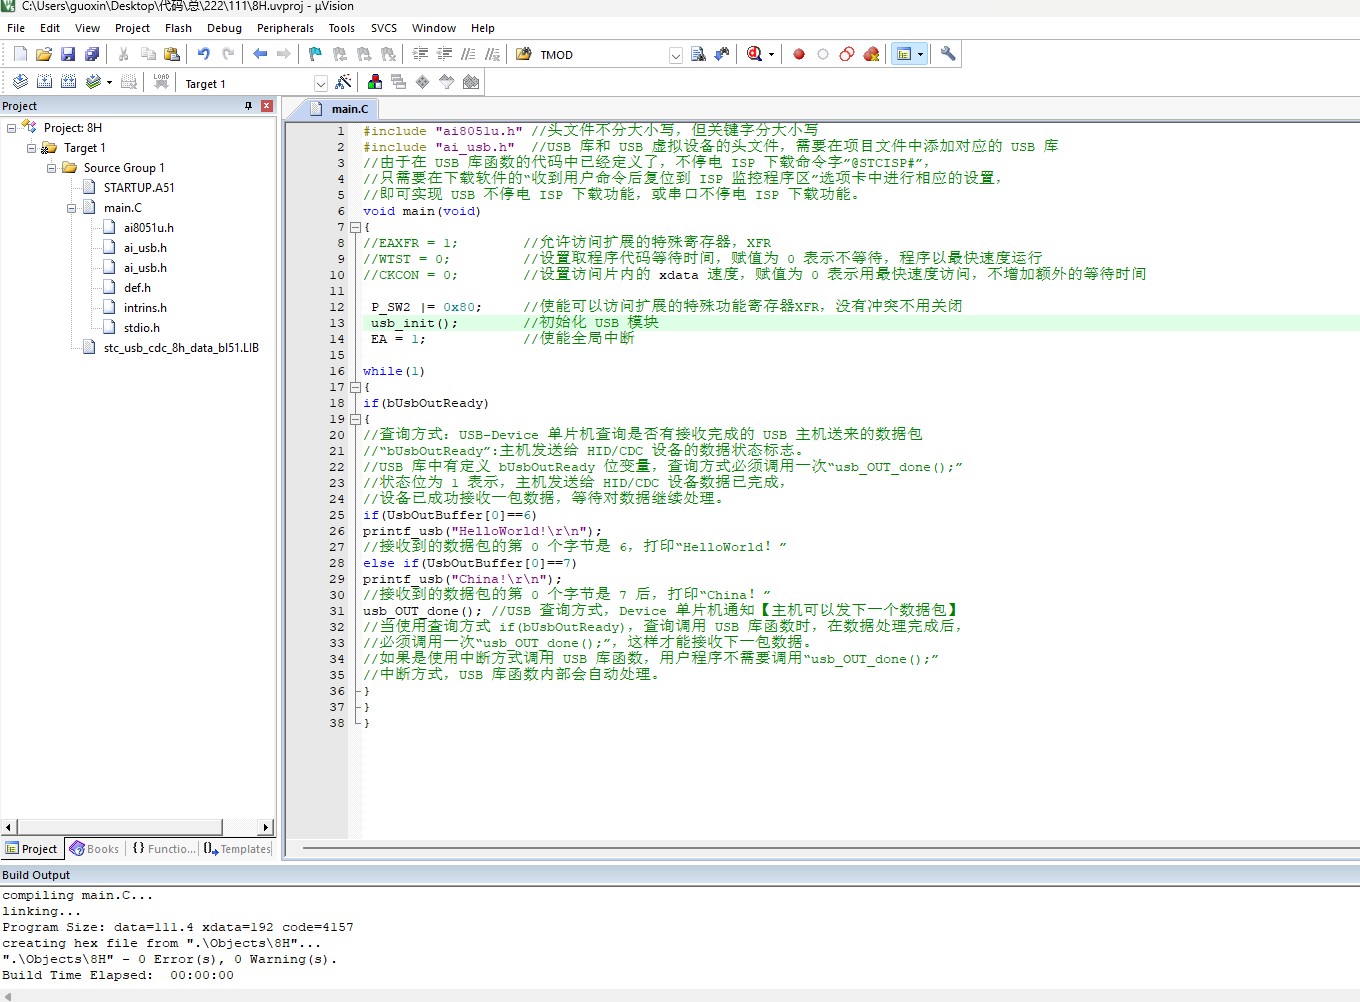The height and width of the screenshot is (1002, 1360).
Task: Open the Project menu
Action: [132, 28]
